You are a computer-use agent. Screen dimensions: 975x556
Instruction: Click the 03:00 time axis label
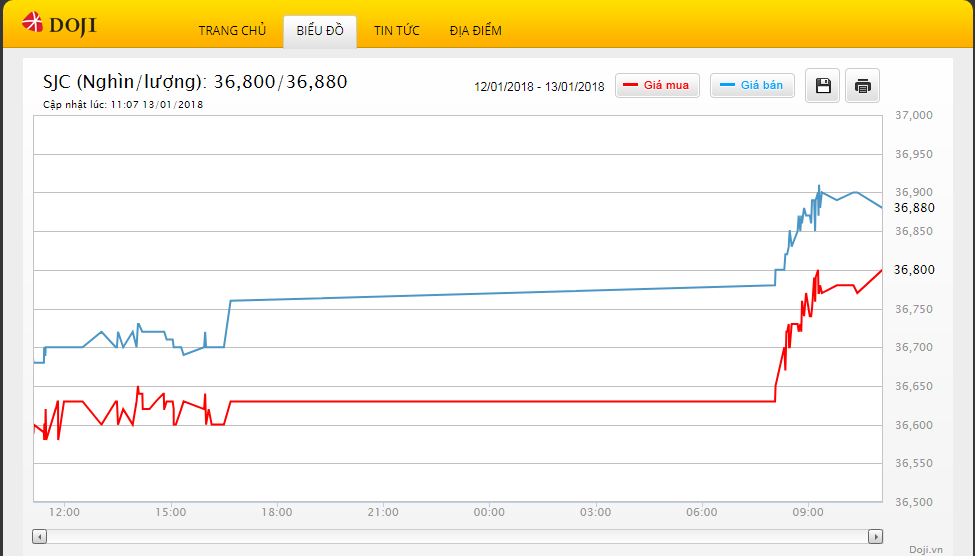click(596, 512)
